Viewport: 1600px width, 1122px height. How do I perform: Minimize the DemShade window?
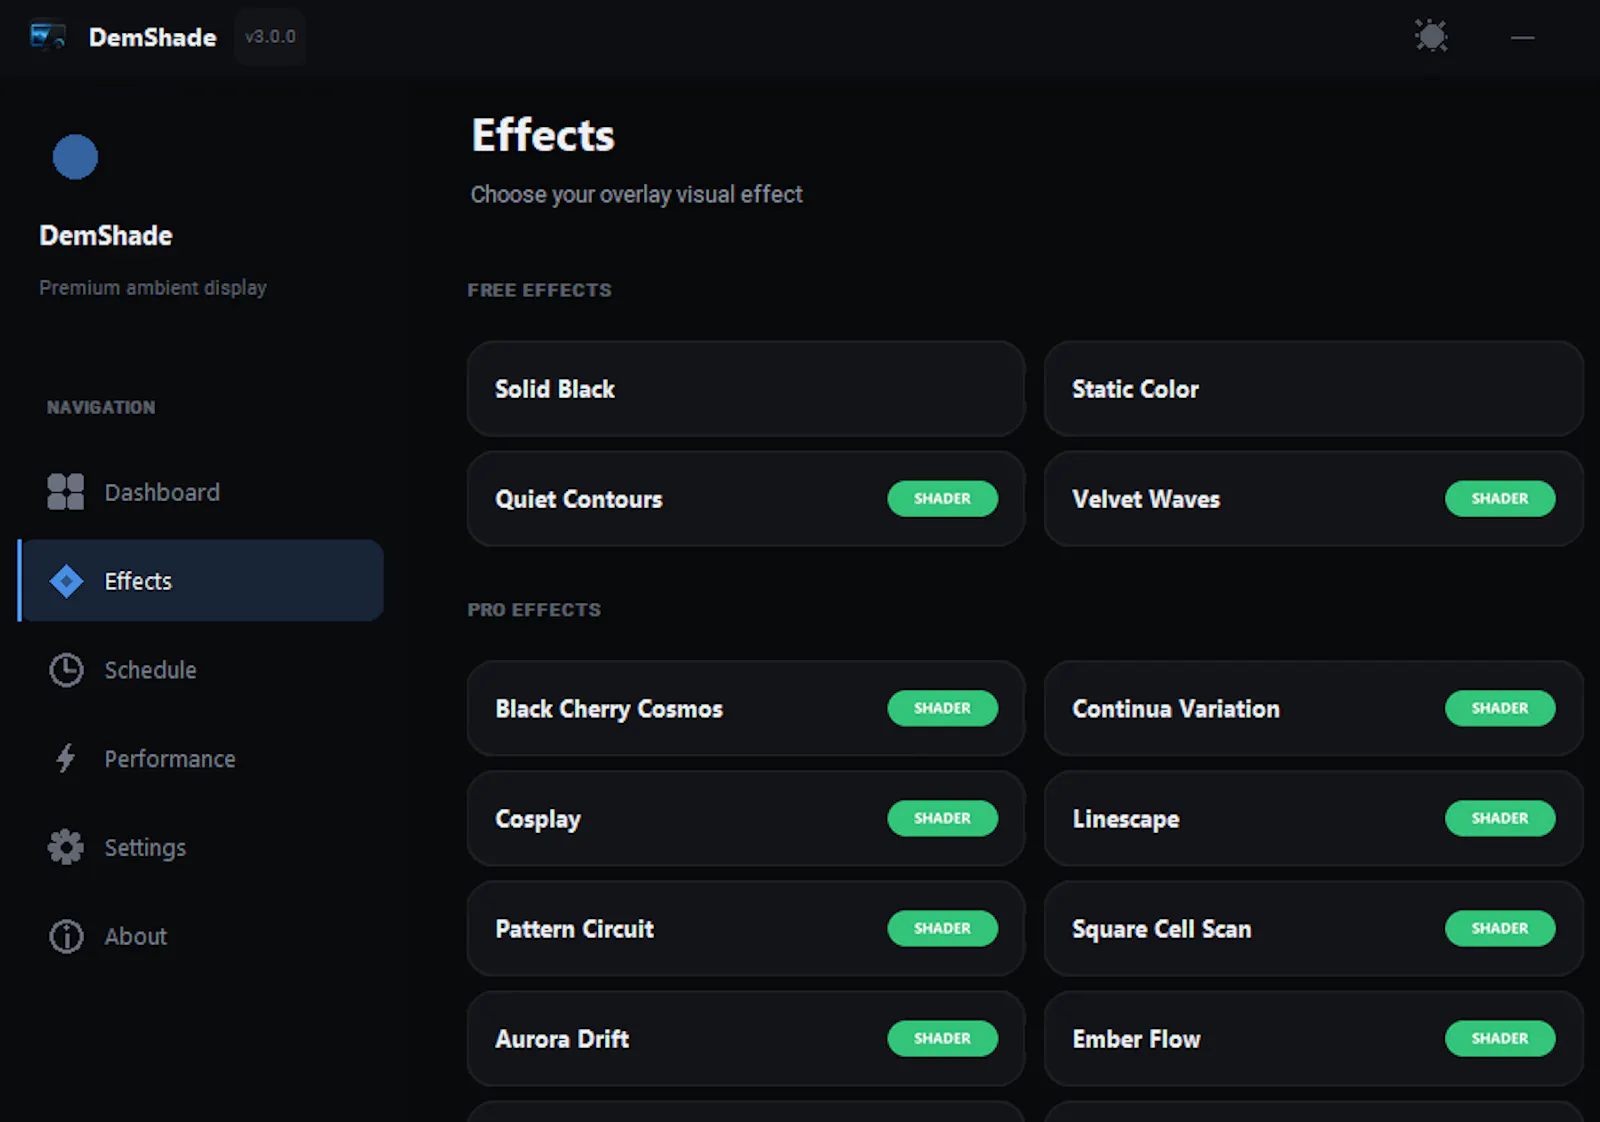click(1522, 37)
